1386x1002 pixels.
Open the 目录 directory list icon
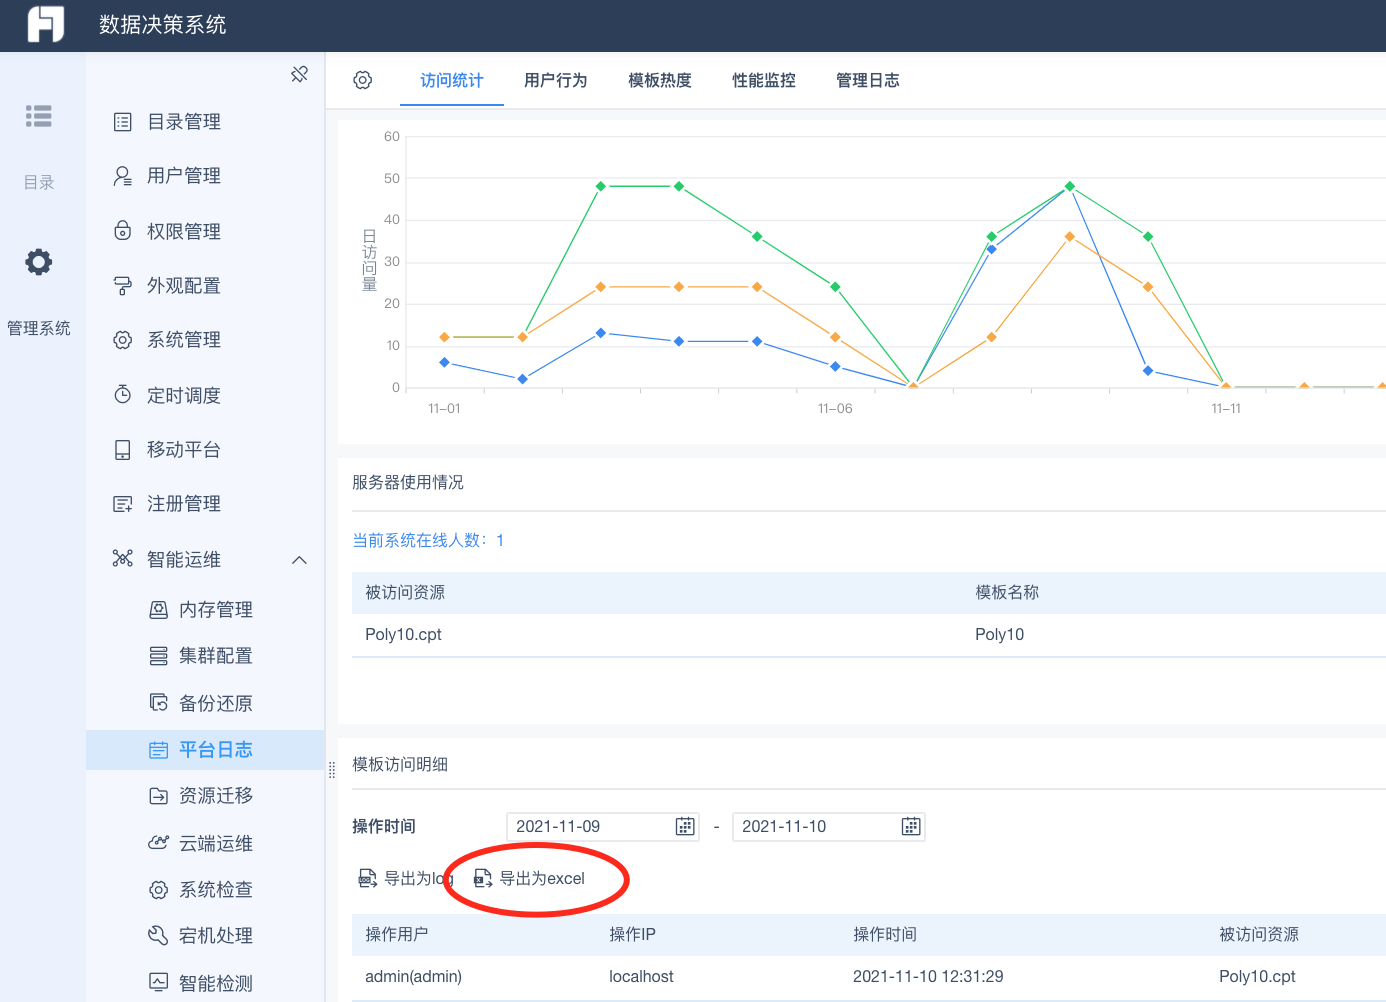pos(39,116)
